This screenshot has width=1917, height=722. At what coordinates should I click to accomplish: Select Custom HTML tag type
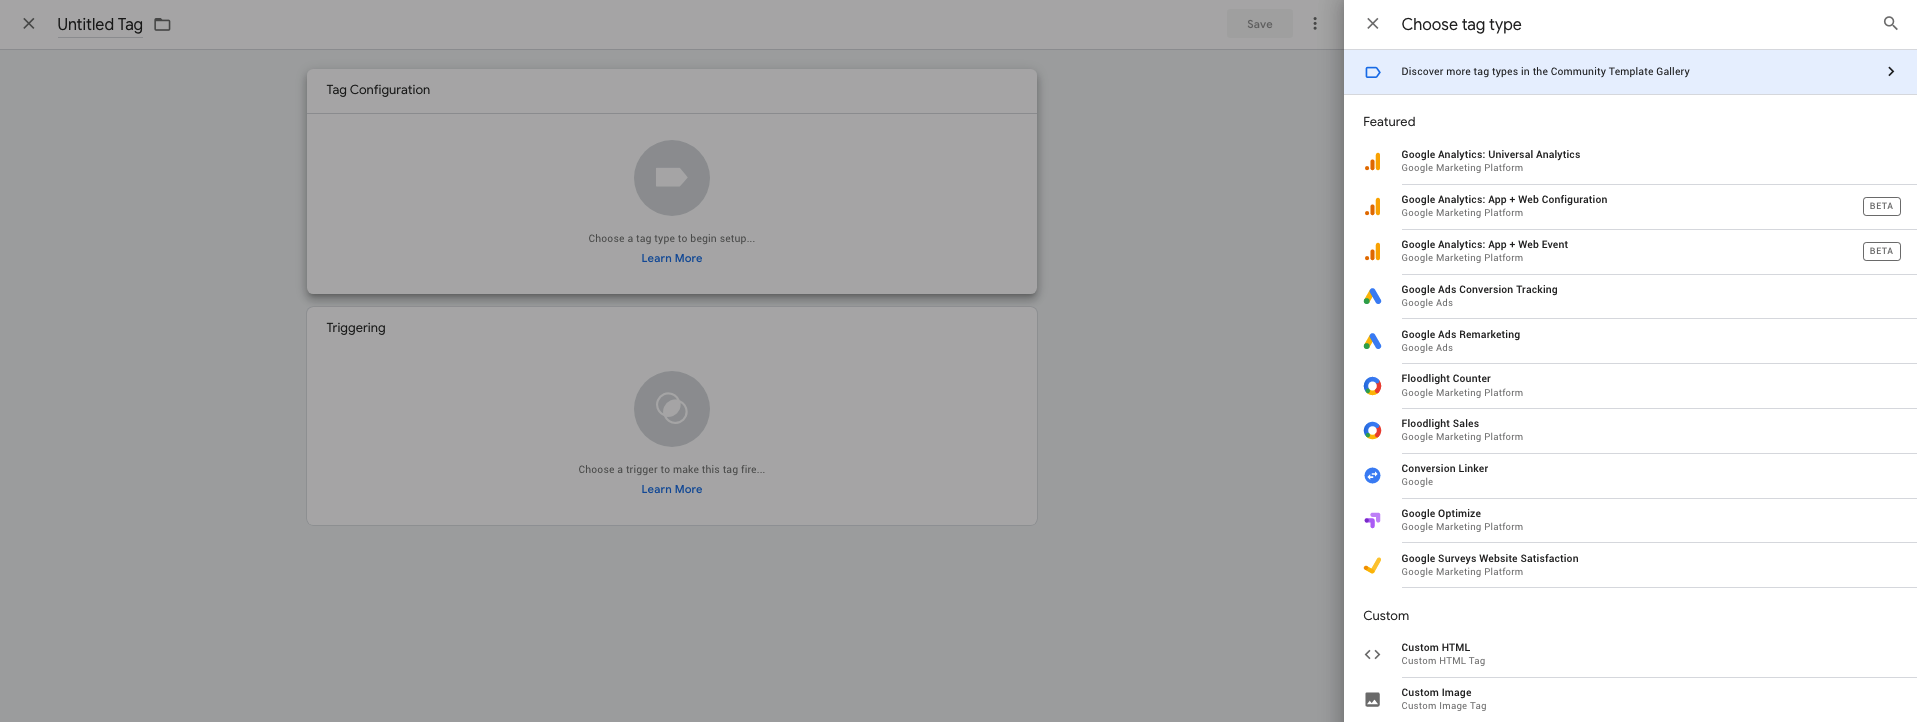pos(1630,655)
